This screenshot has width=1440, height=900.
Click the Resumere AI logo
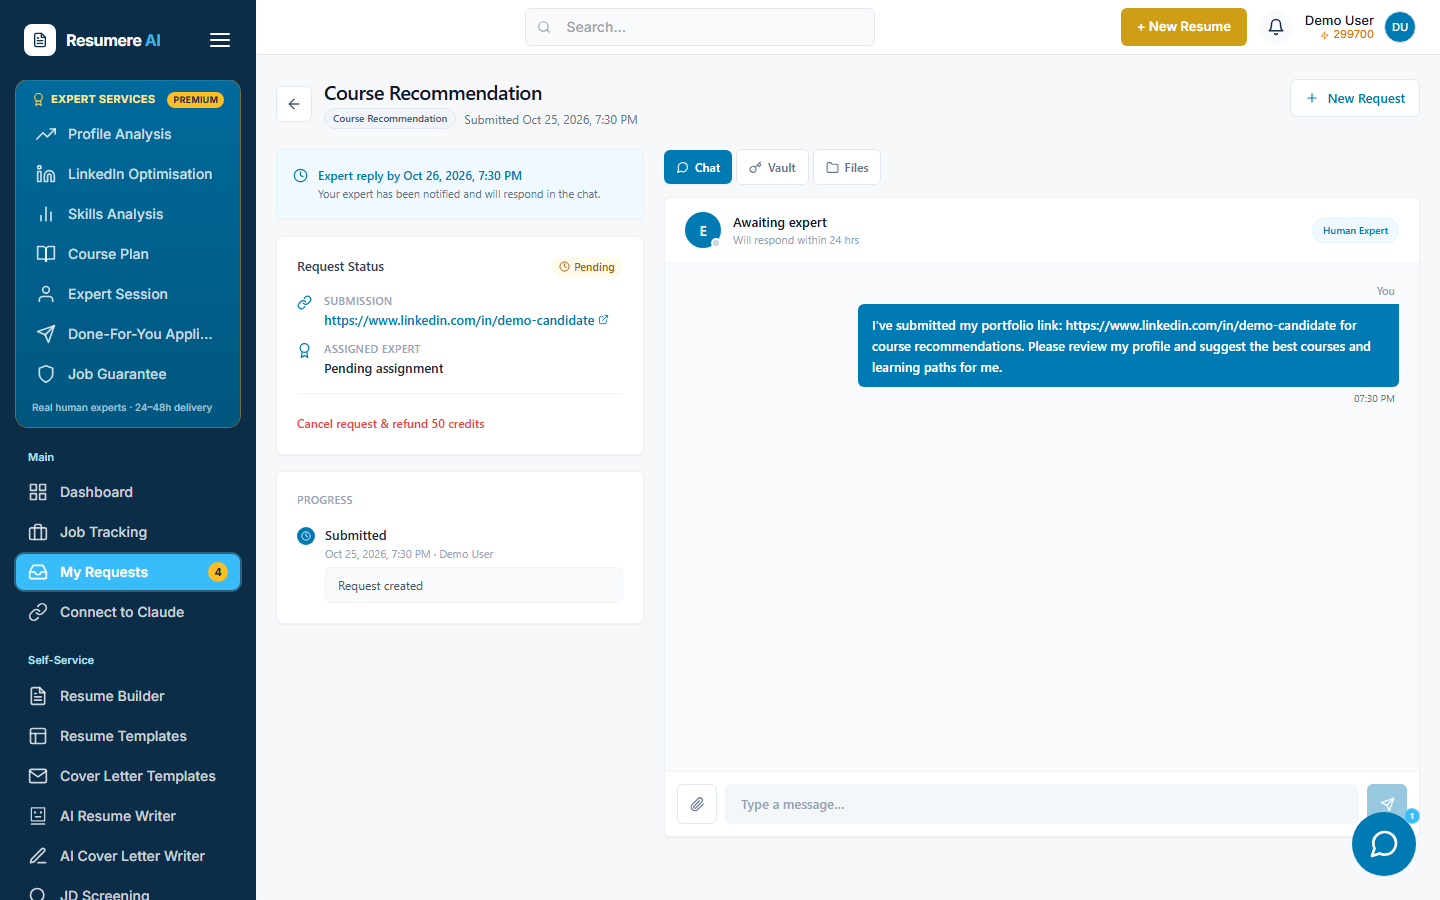[92, 40]
